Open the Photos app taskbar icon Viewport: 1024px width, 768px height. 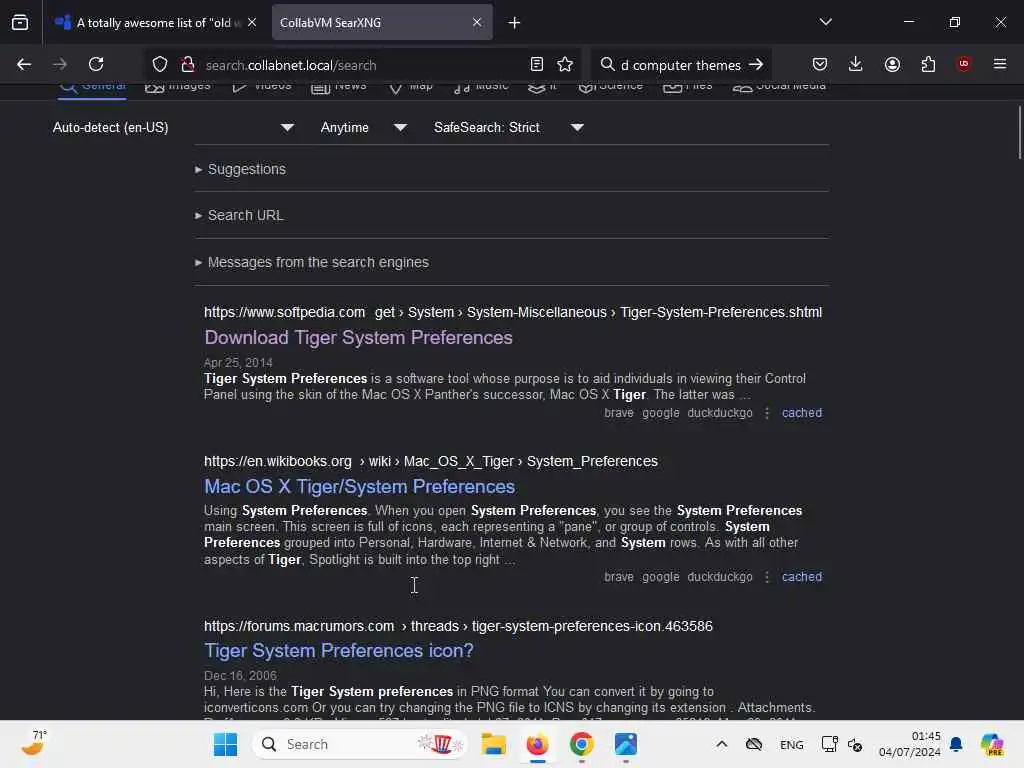625,744
